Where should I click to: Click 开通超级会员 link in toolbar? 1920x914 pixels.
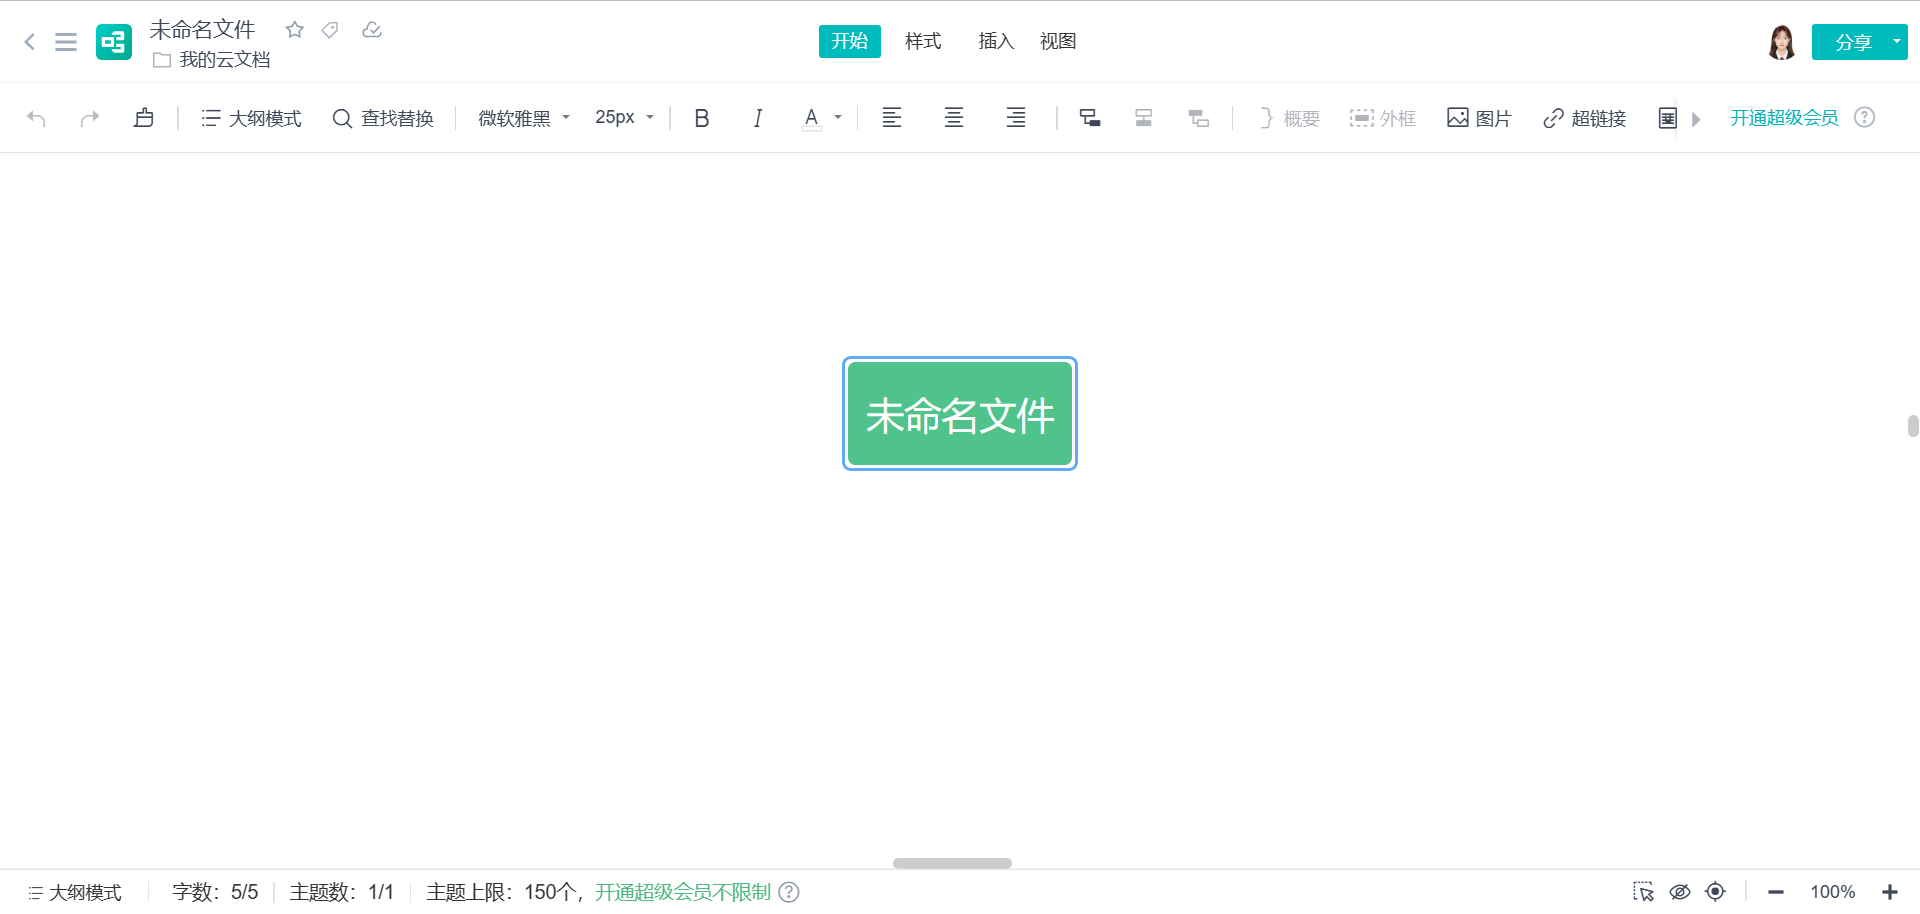(1784, 118)
